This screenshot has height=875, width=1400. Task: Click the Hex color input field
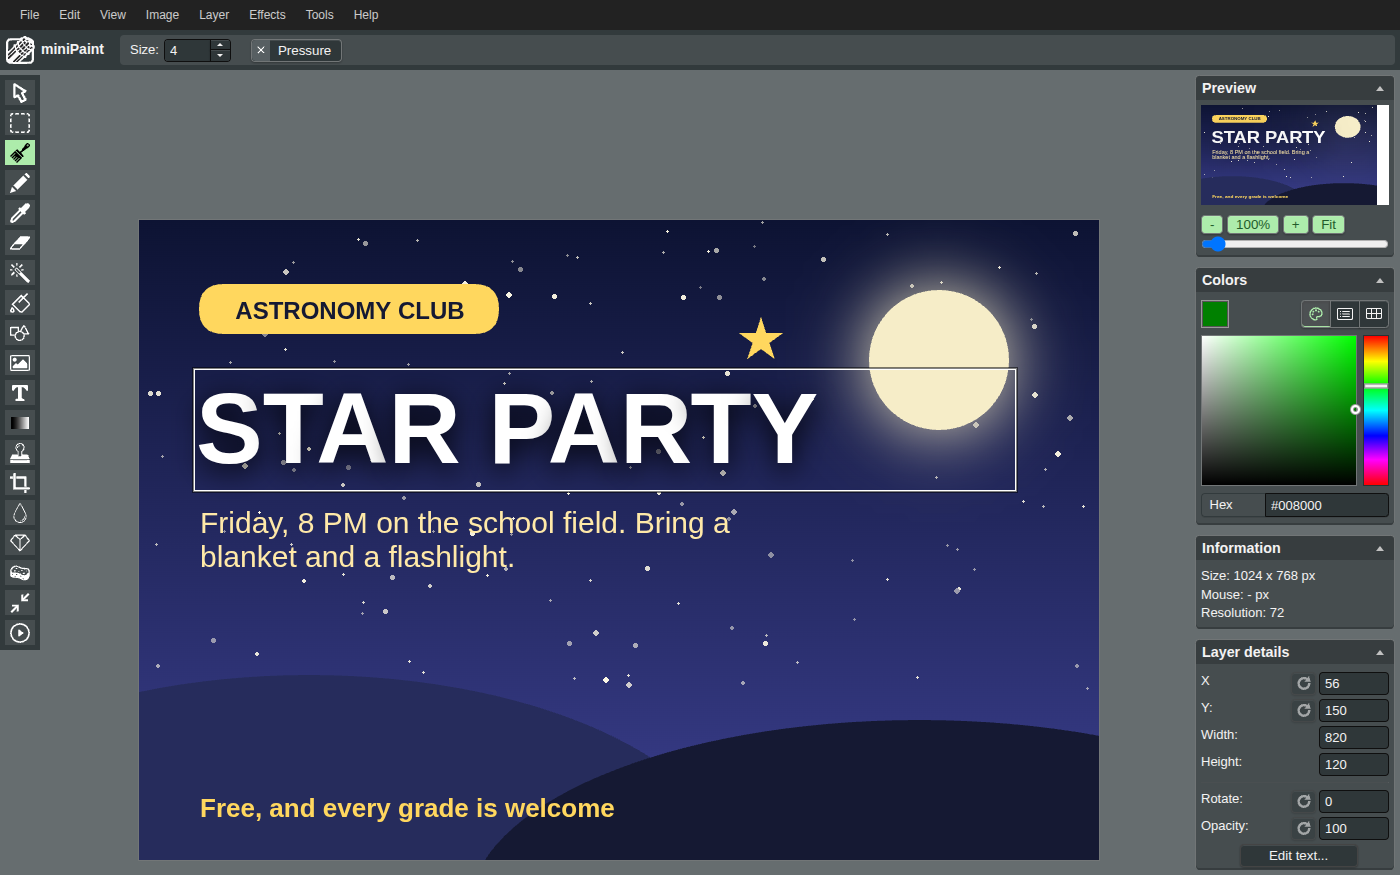point(1327,505)
